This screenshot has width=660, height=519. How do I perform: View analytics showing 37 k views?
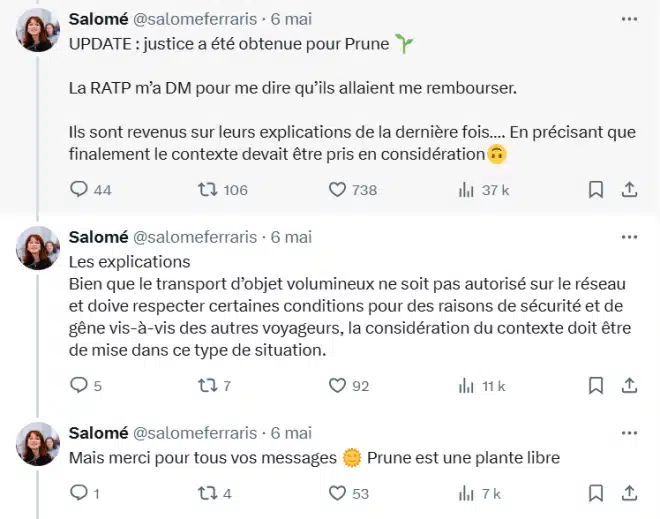tap(466, 189)
